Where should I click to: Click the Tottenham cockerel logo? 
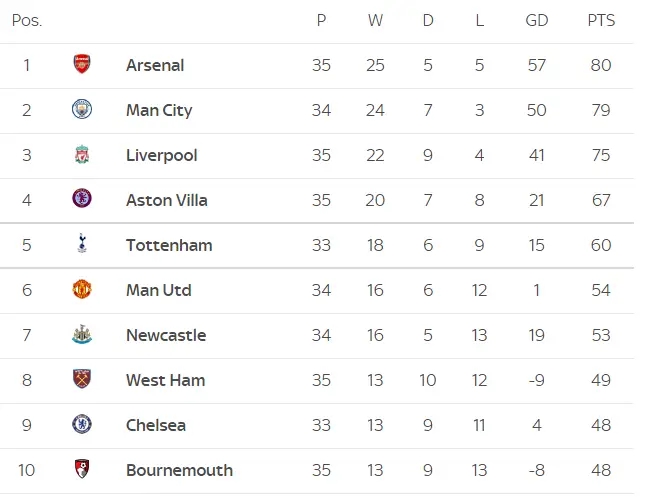coord(82,243)
